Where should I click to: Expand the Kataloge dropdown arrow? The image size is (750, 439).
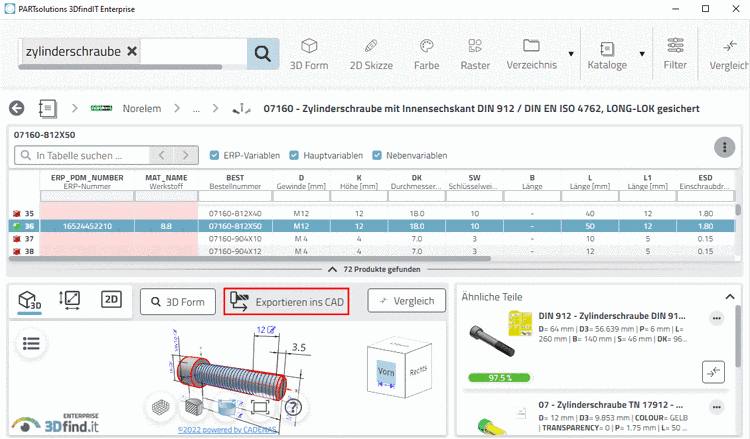(642, 54)
